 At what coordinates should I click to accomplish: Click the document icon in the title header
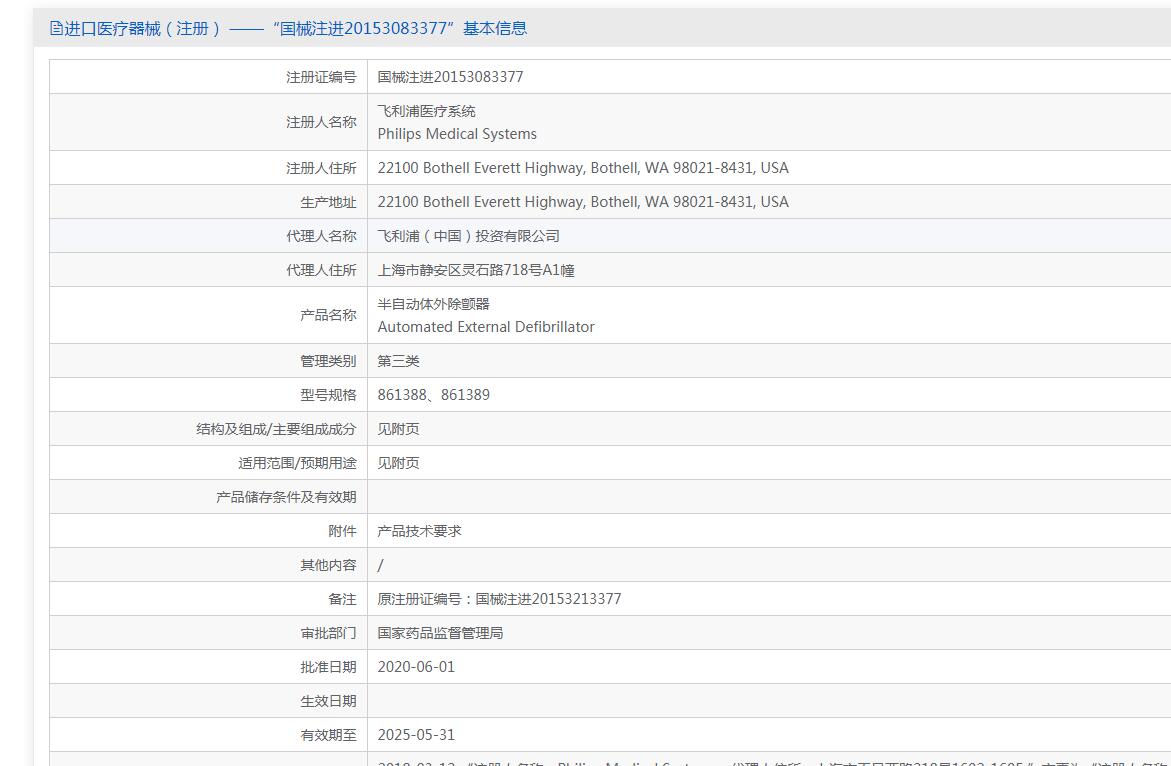tap(57, 28)
